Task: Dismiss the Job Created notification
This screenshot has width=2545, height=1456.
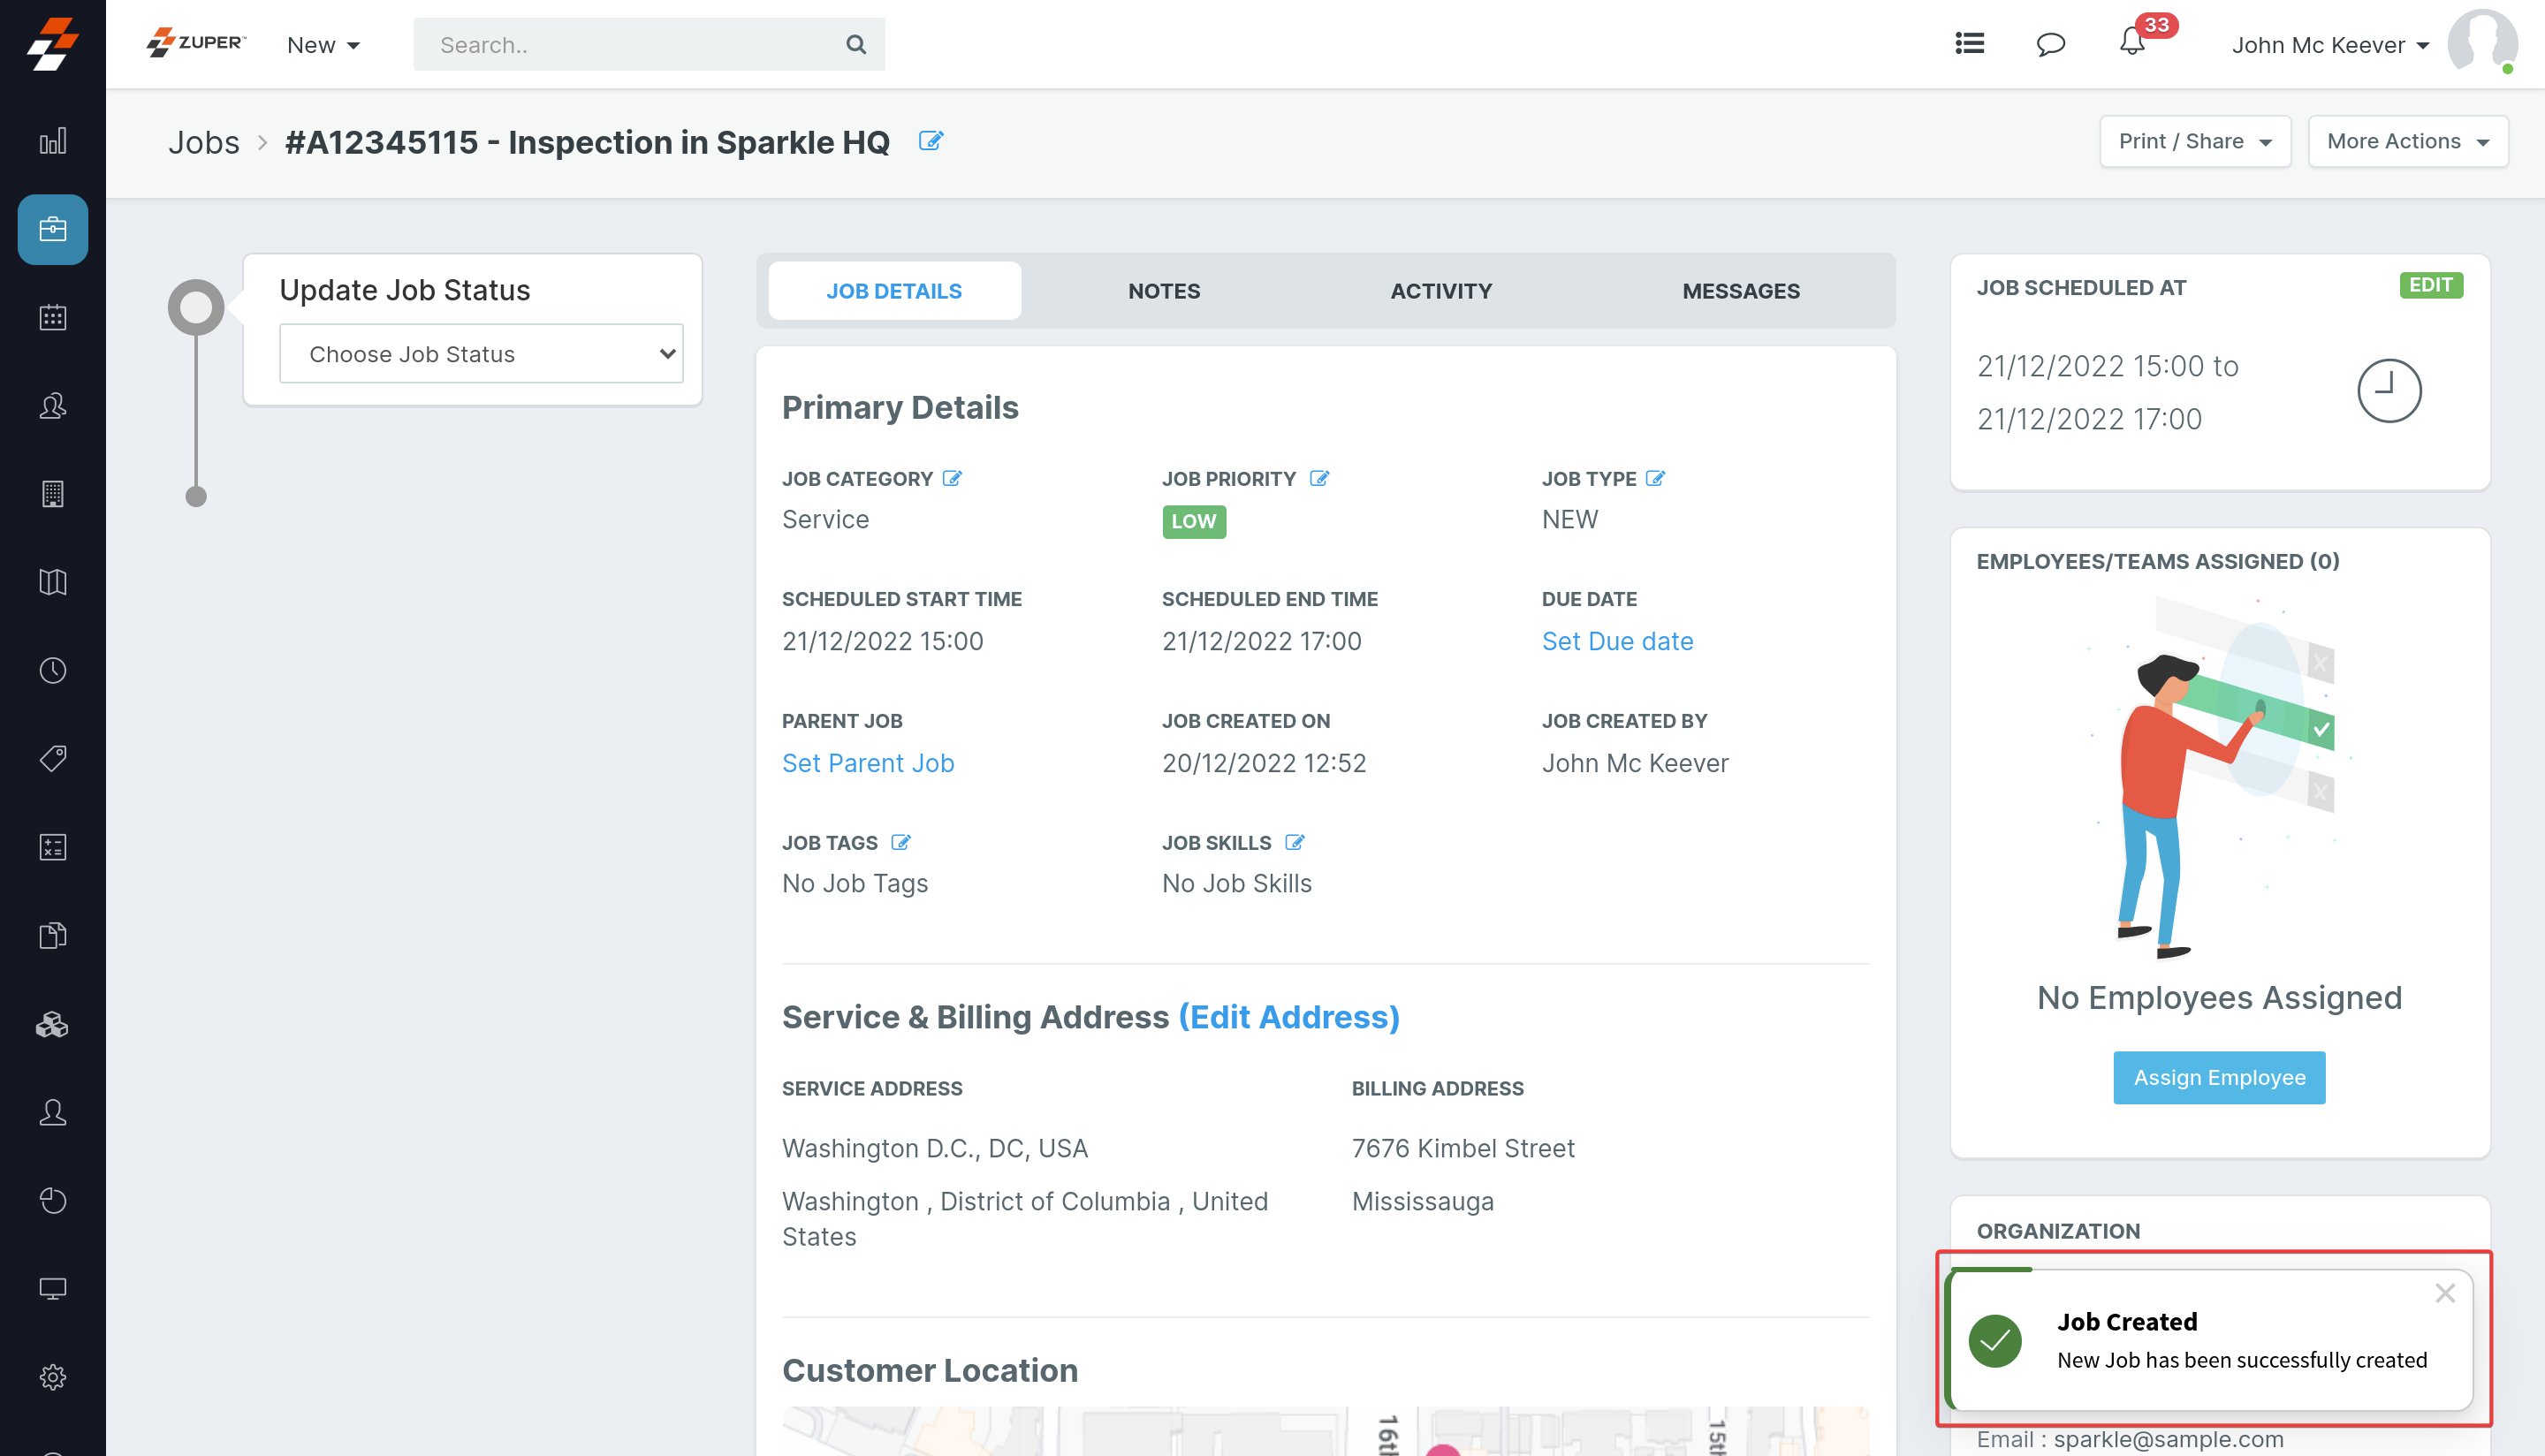Action: coord(2445,1293)
